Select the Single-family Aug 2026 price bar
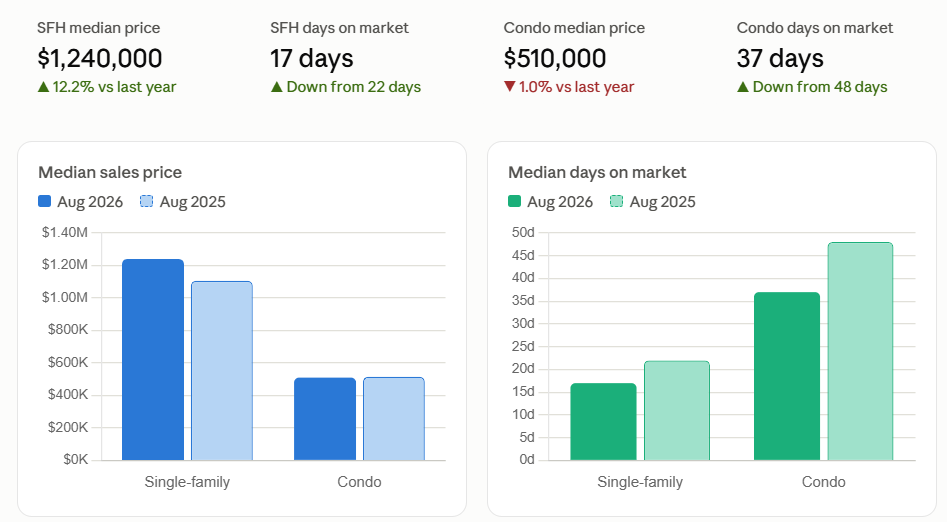 pos(153,359)
